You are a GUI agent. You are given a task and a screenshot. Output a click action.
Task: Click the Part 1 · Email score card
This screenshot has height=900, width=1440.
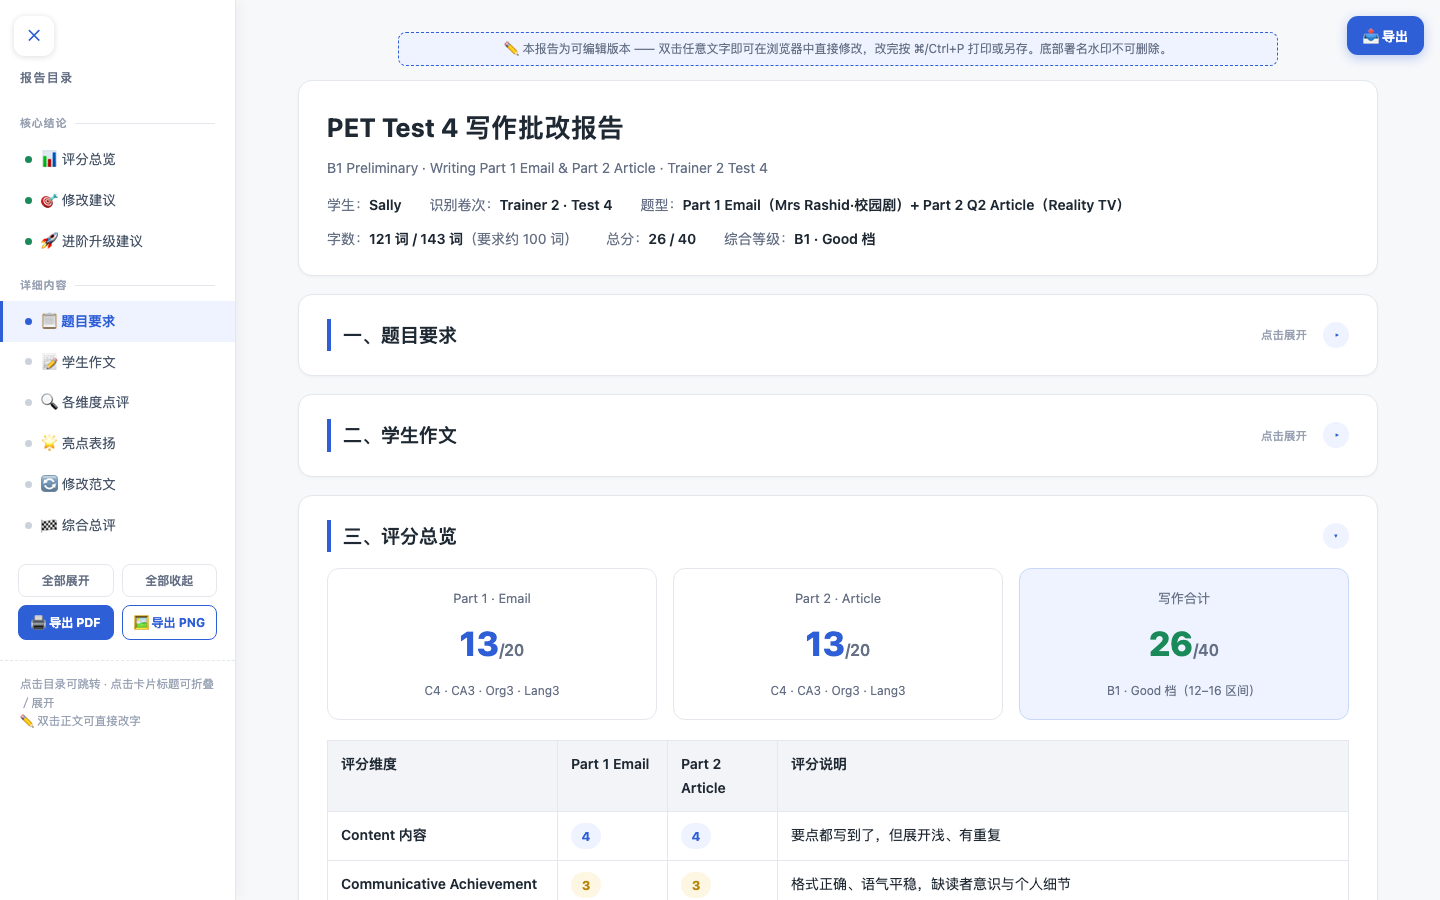coord(492,644)
